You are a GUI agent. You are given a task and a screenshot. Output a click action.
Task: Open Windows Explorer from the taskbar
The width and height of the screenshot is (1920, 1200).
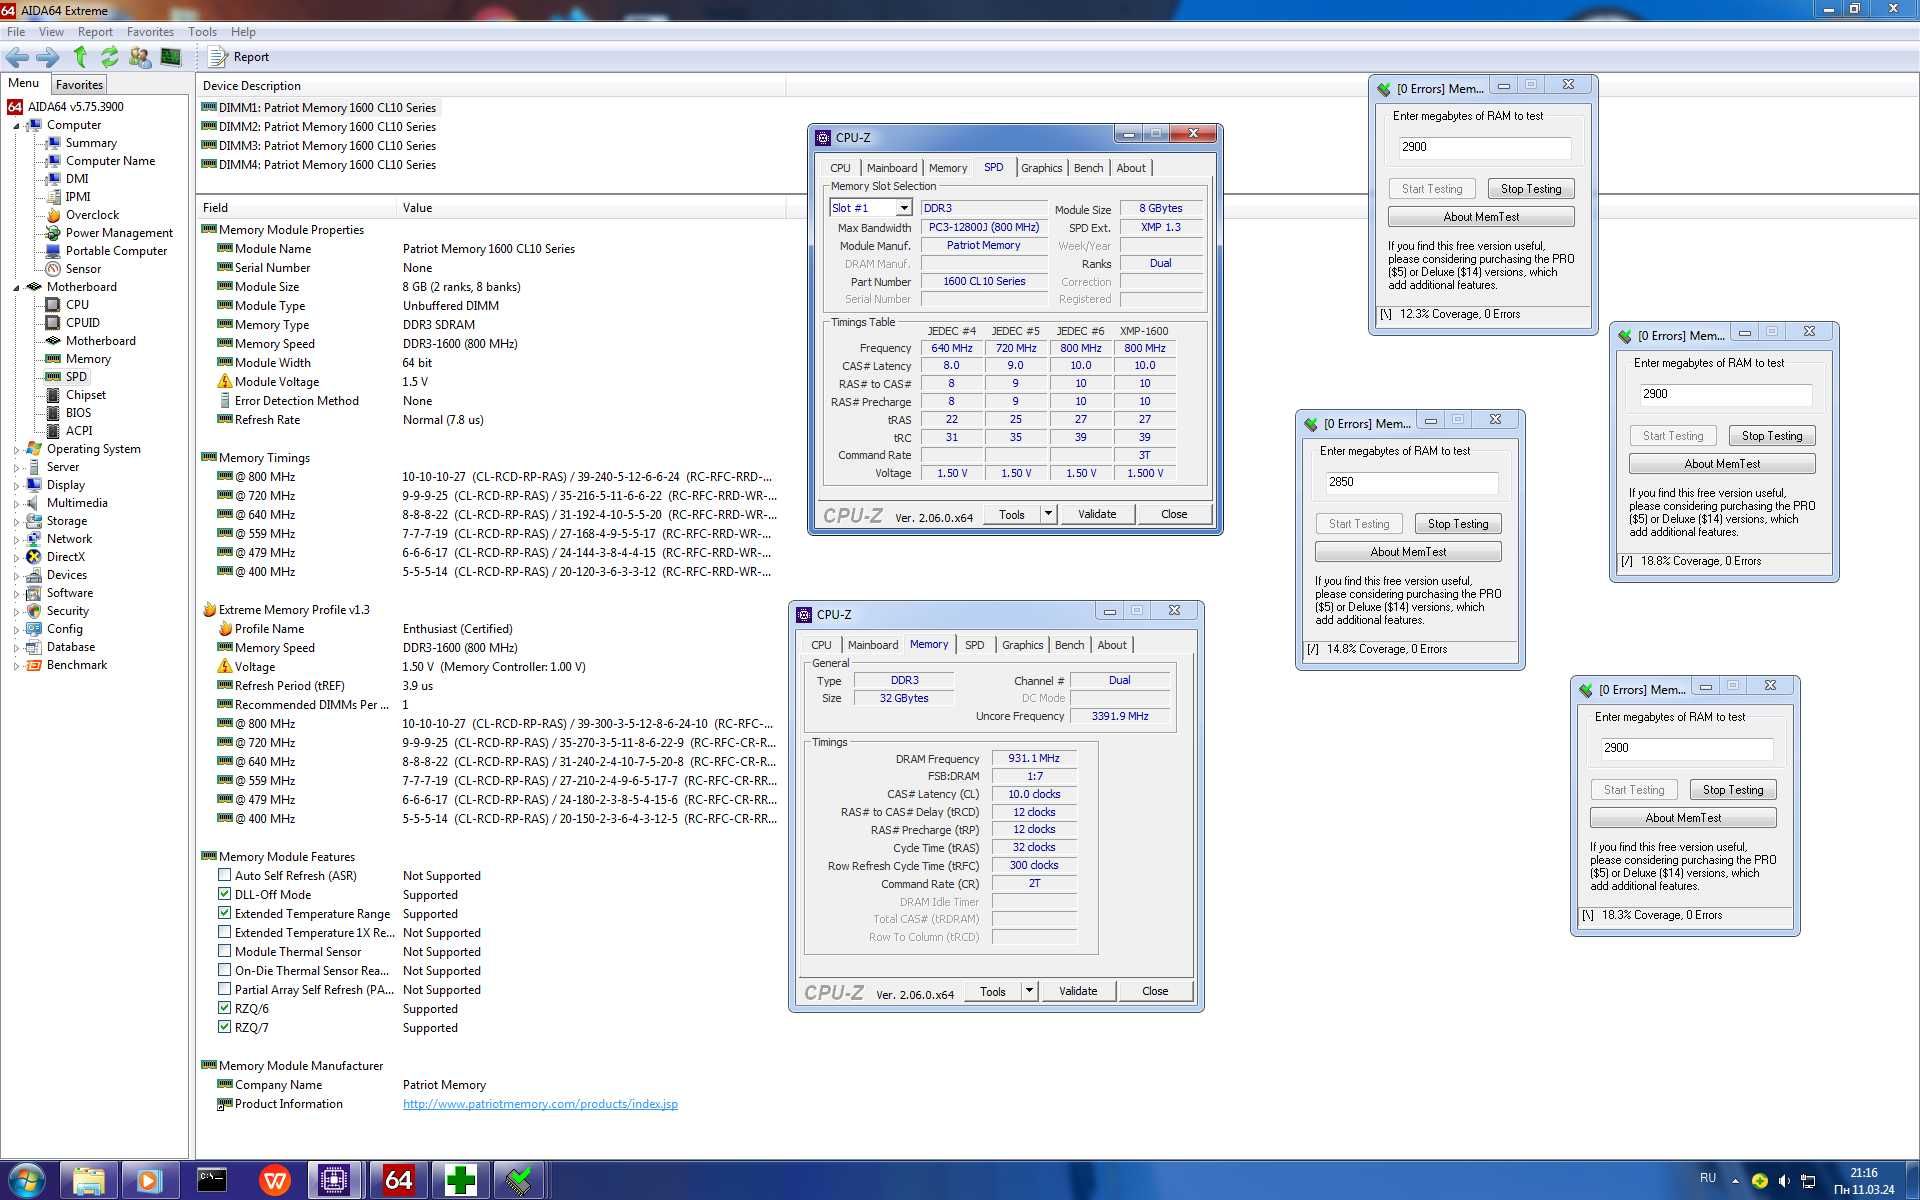coord(89,1181)
